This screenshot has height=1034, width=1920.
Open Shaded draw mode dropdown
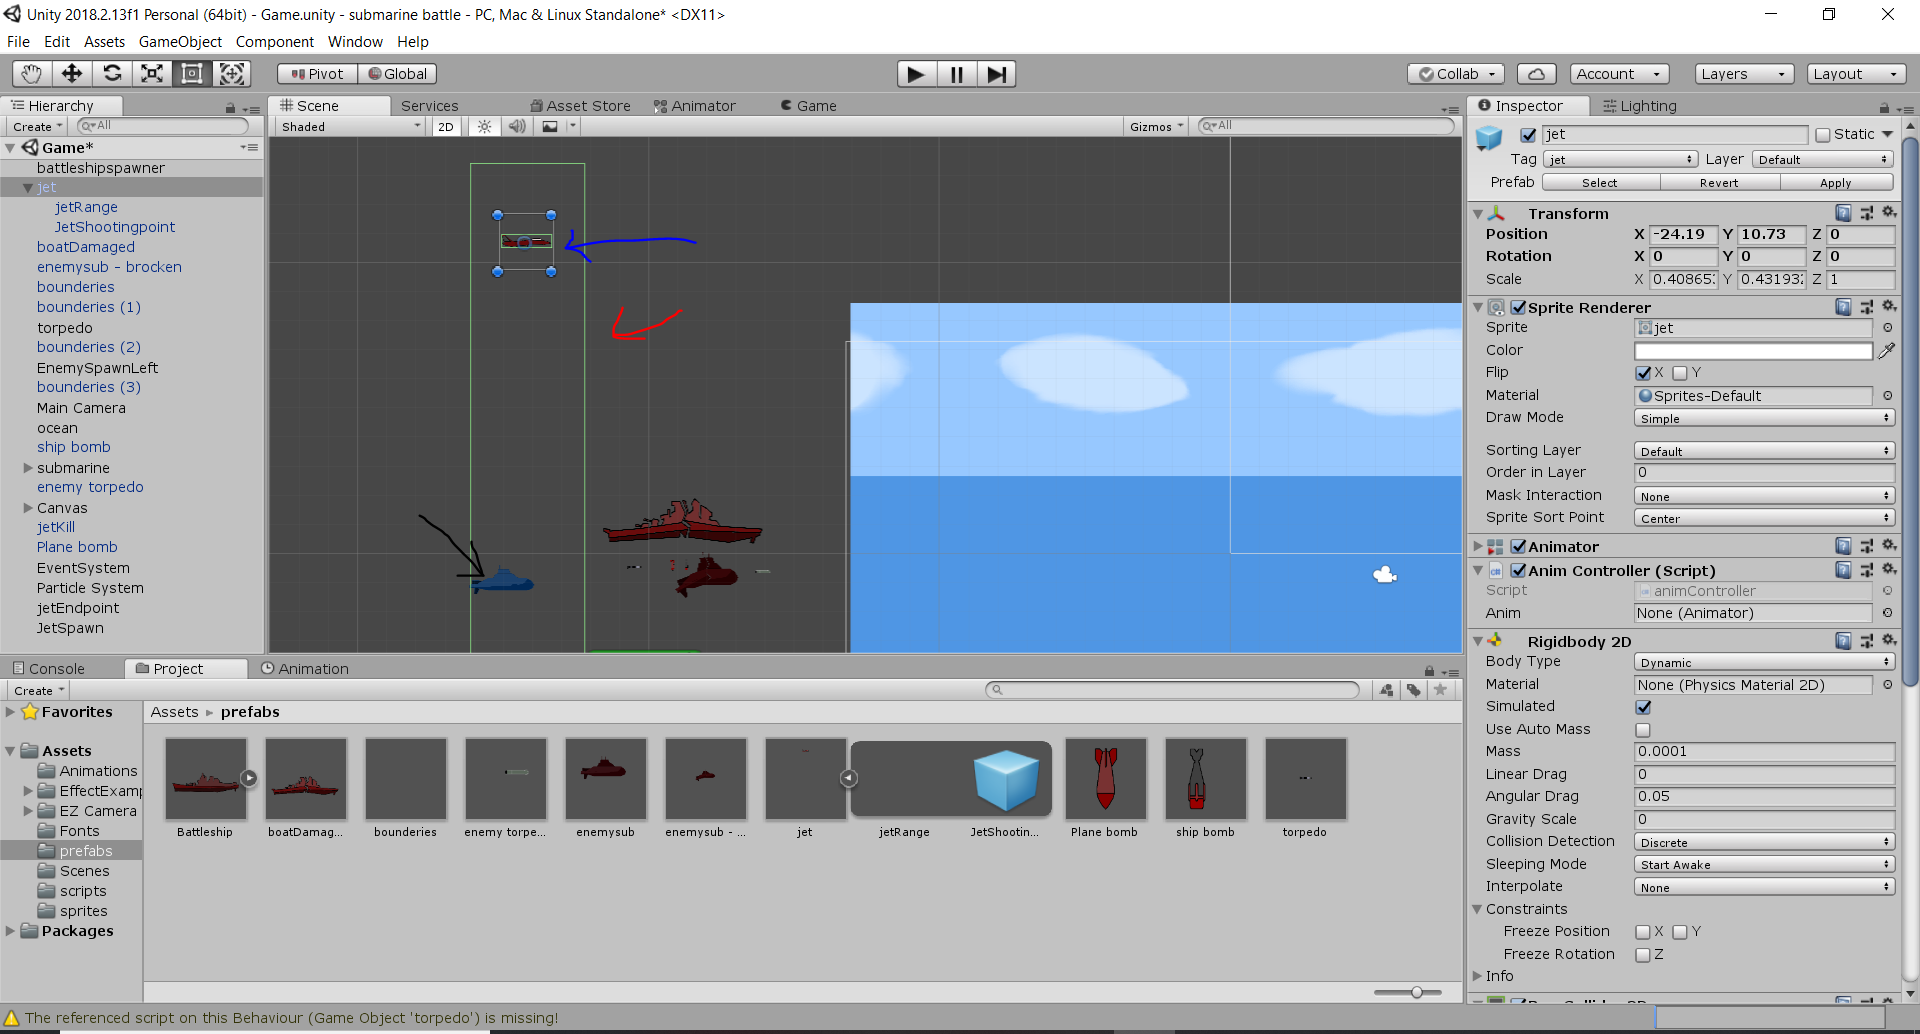pos(351,126)
